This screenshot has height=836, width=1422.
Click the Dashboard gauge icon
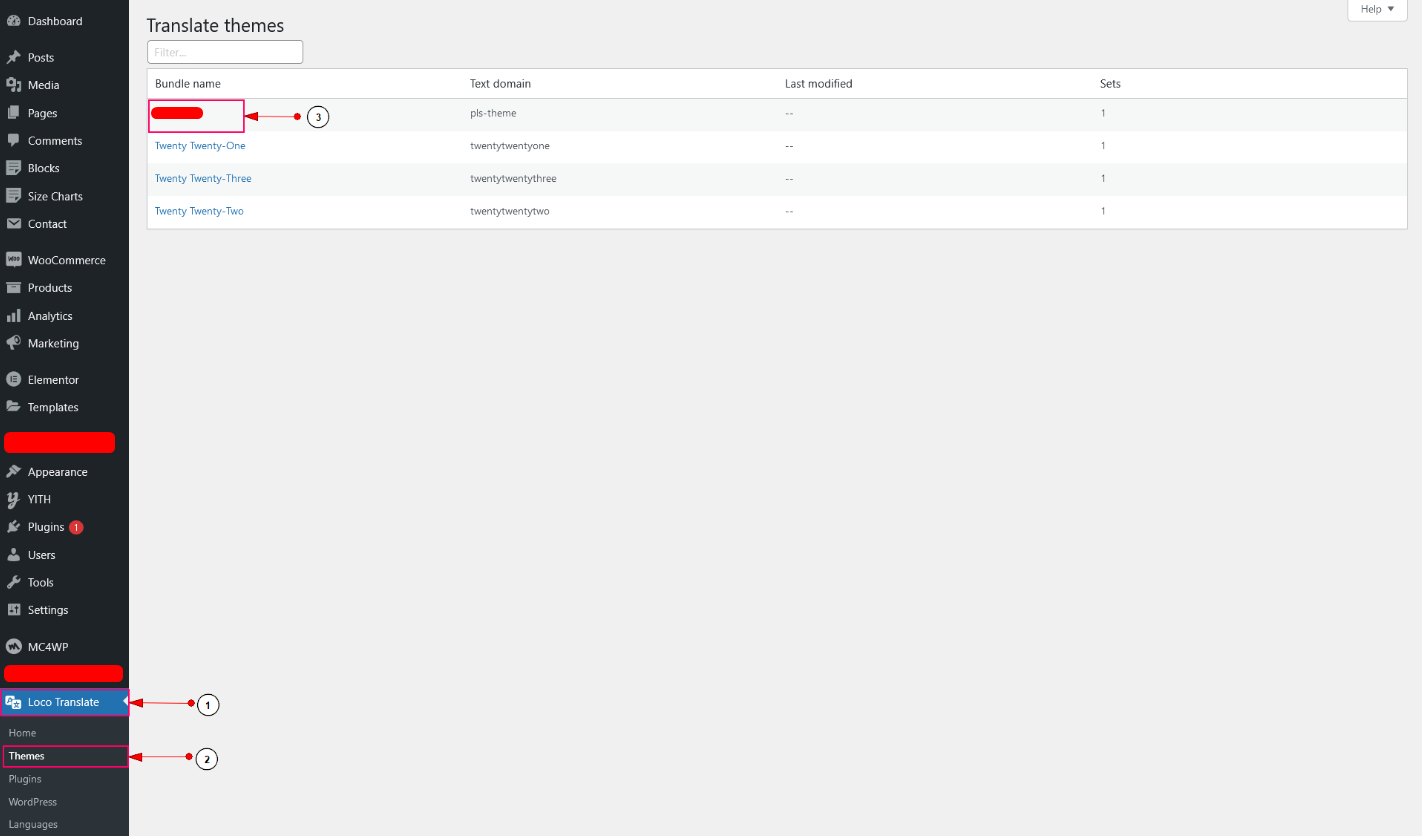pyautogui.click(x=14, y=21)
